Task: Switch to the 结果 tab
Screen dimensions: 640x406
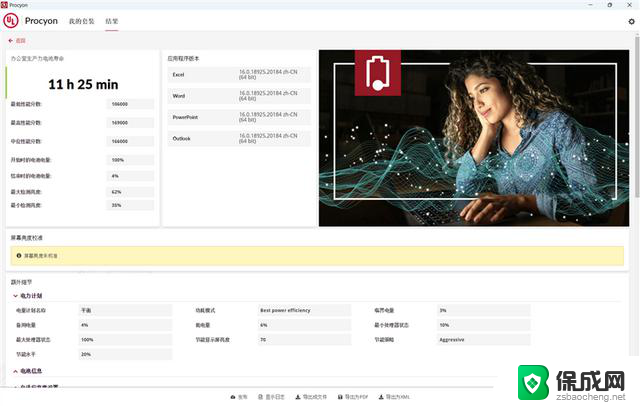Action: point(111,21)
